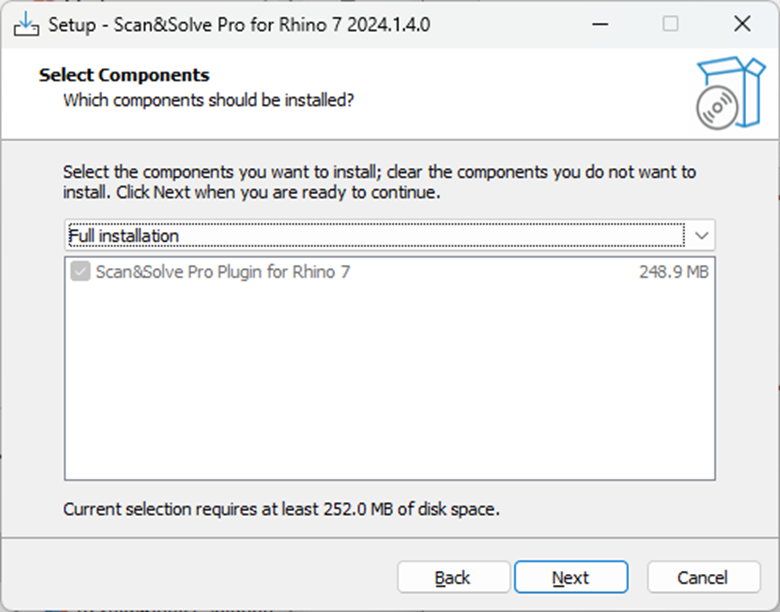Continue with the Next button
780x612 pixels.
click(571, 577)
